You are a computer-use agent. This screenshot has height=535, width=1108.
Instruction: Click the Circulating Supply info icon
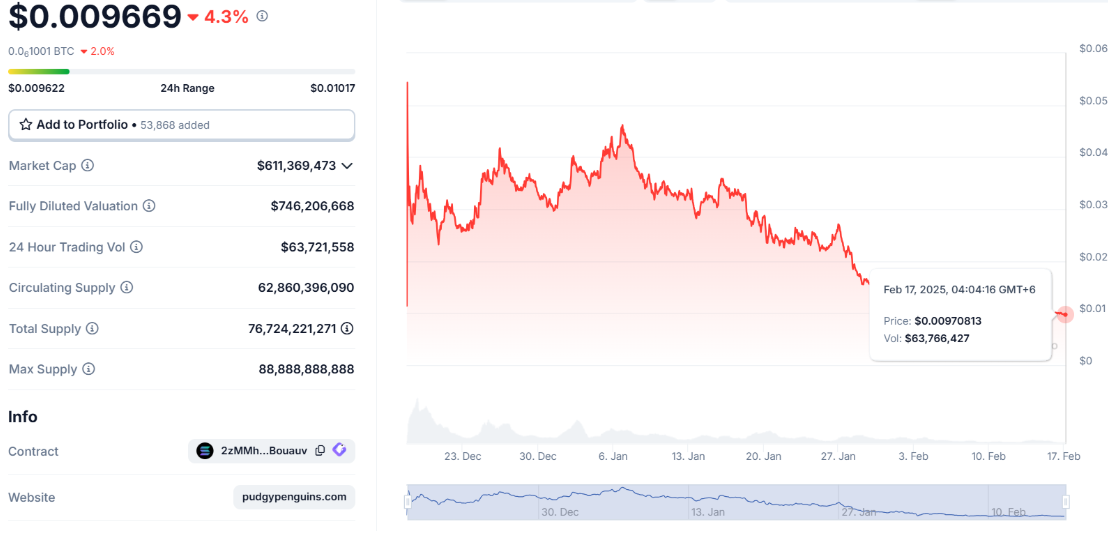[126, 288]
